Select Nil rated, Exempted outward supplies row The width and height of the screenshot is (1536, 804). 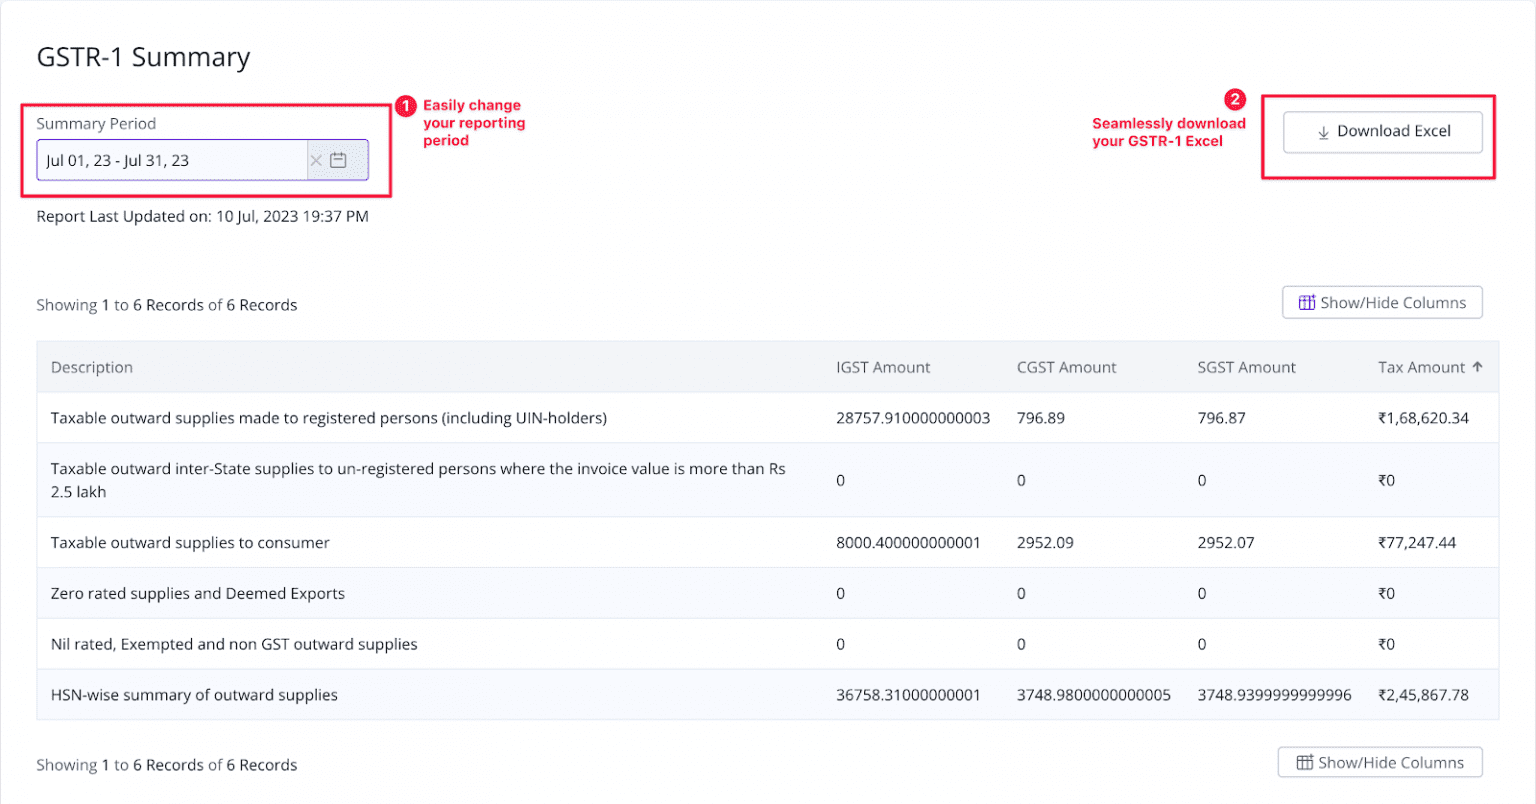click(x=234, y=645)
